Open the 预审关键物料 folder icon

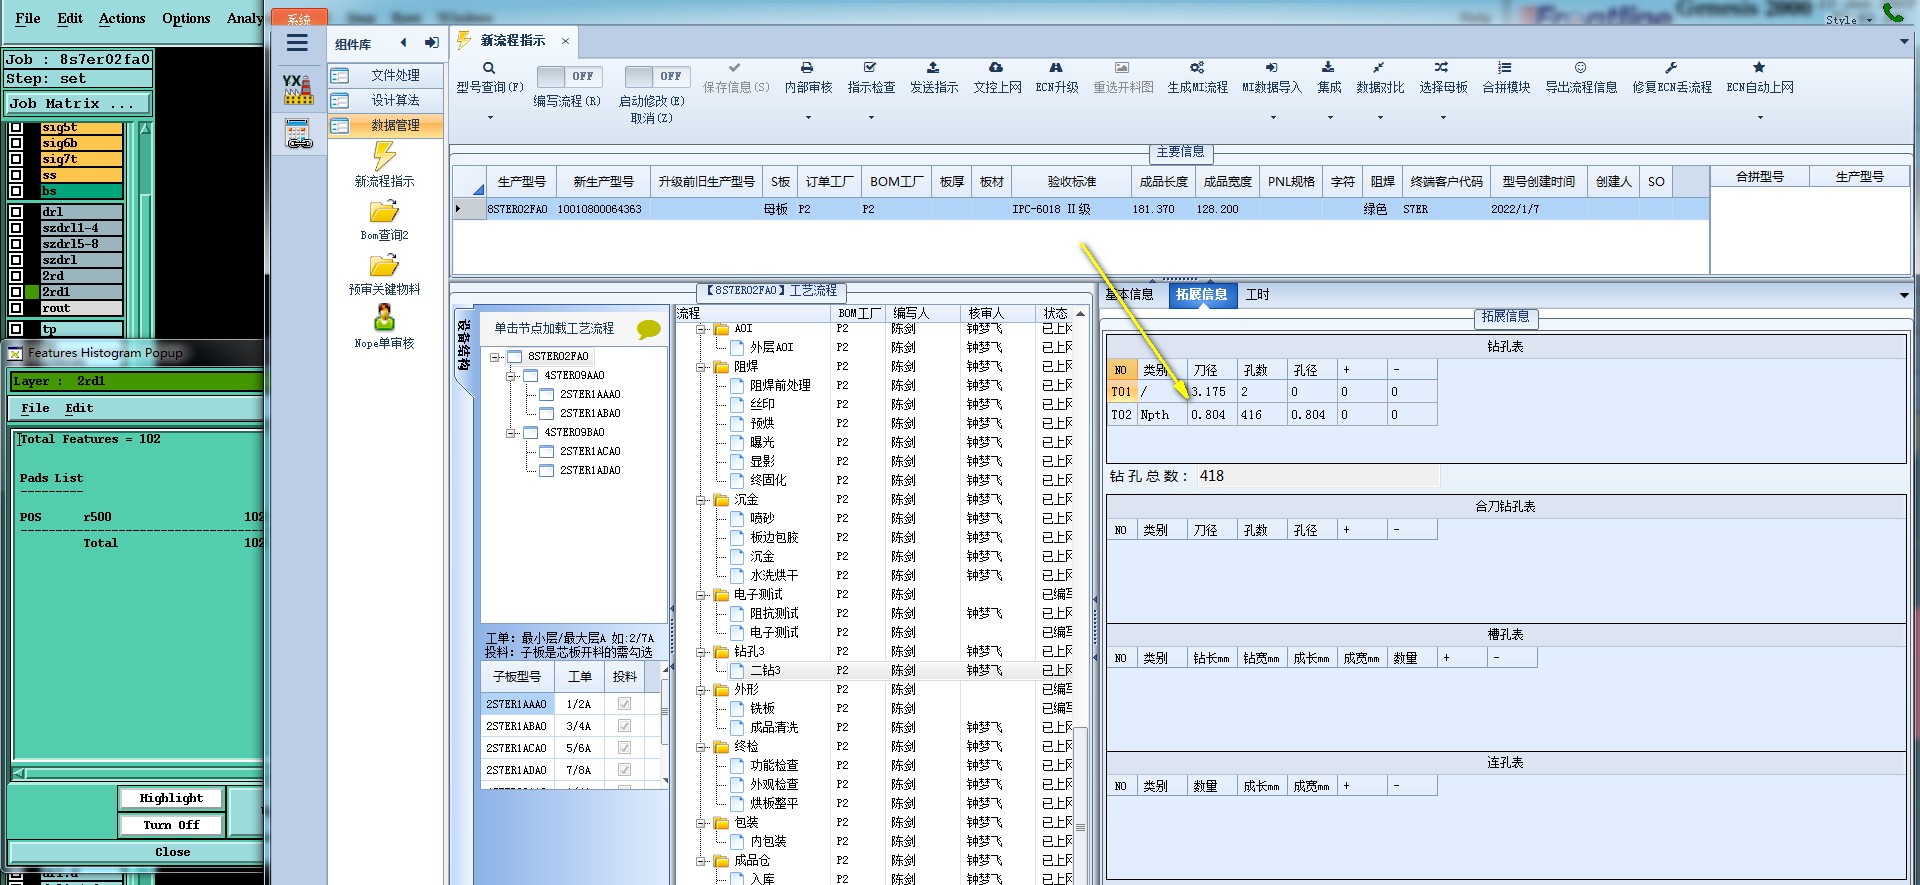click(x=384, y=266)
